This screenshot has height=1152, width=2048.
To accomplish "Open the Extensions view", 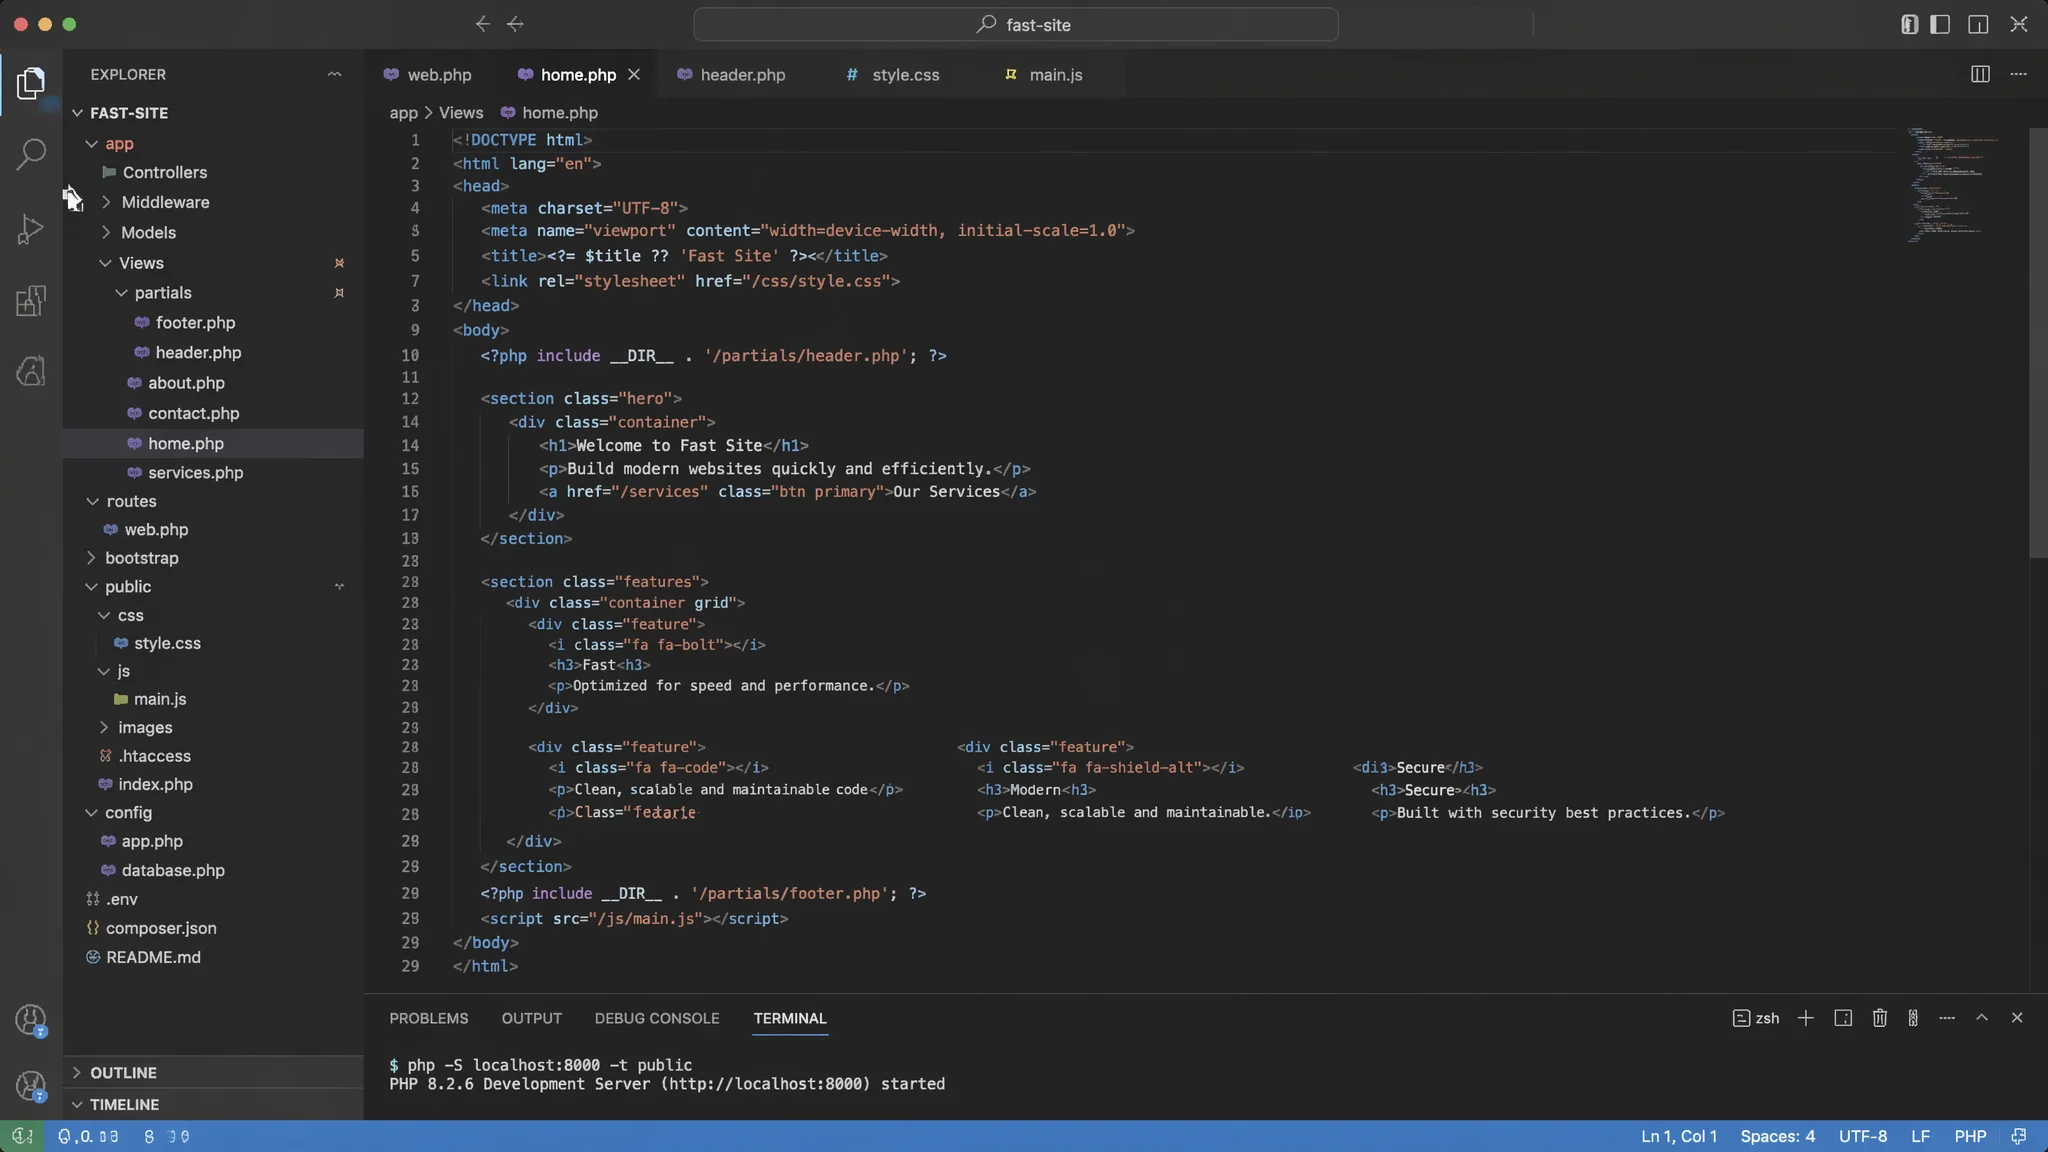I will click(x=31, y=300).
